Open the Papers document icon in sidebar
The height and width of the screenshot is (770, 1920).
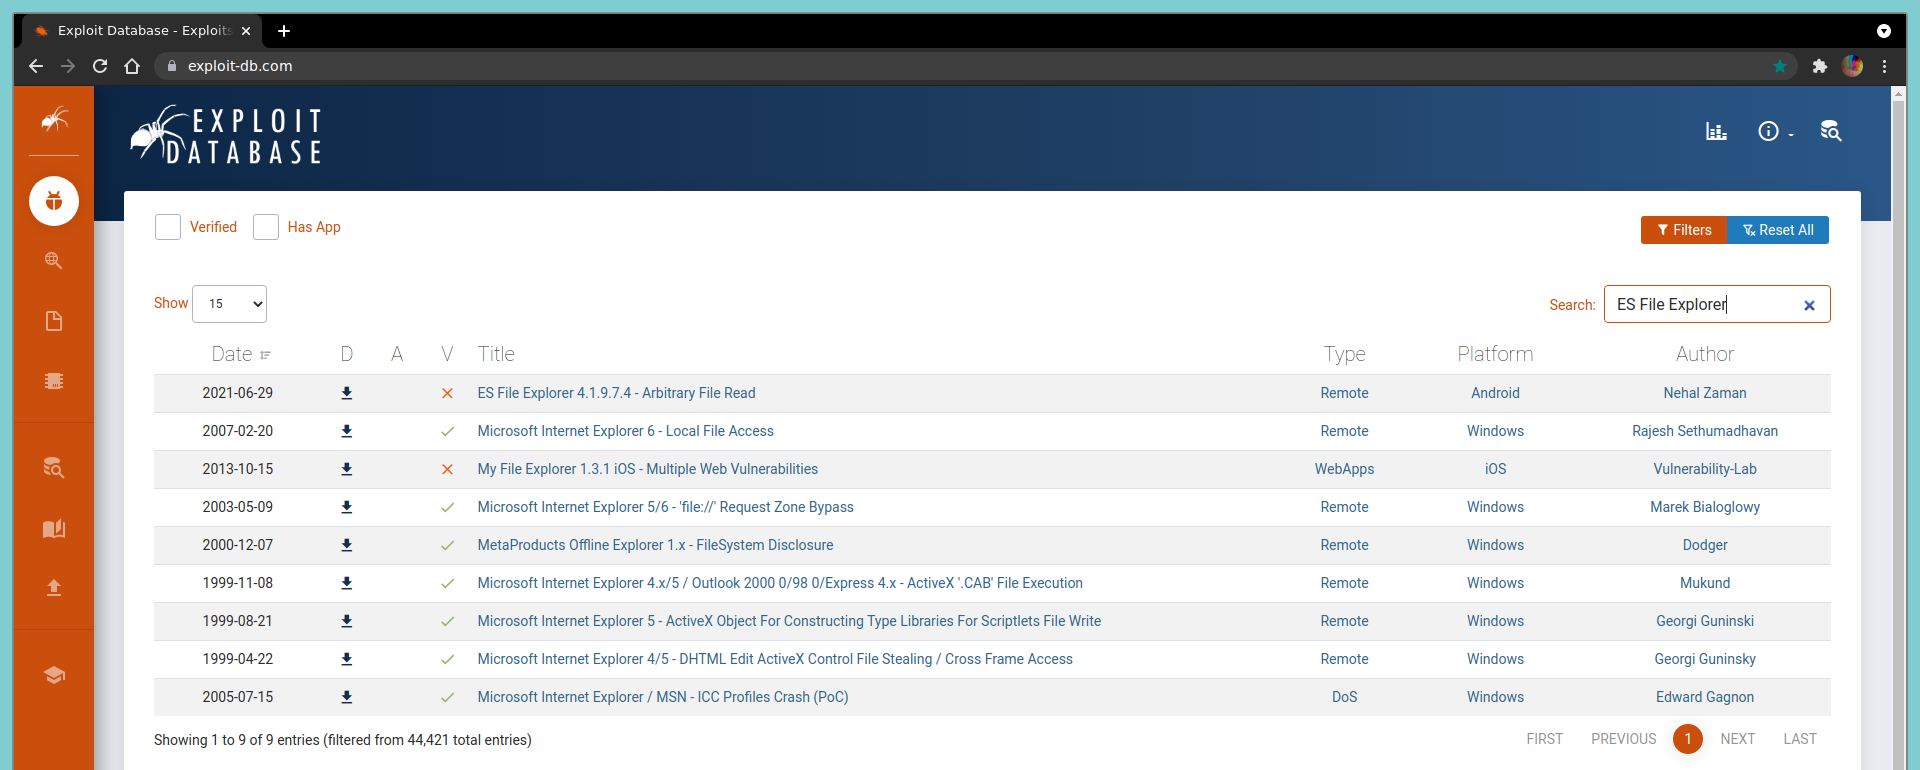pyautogui.click(x=54, y=321)
